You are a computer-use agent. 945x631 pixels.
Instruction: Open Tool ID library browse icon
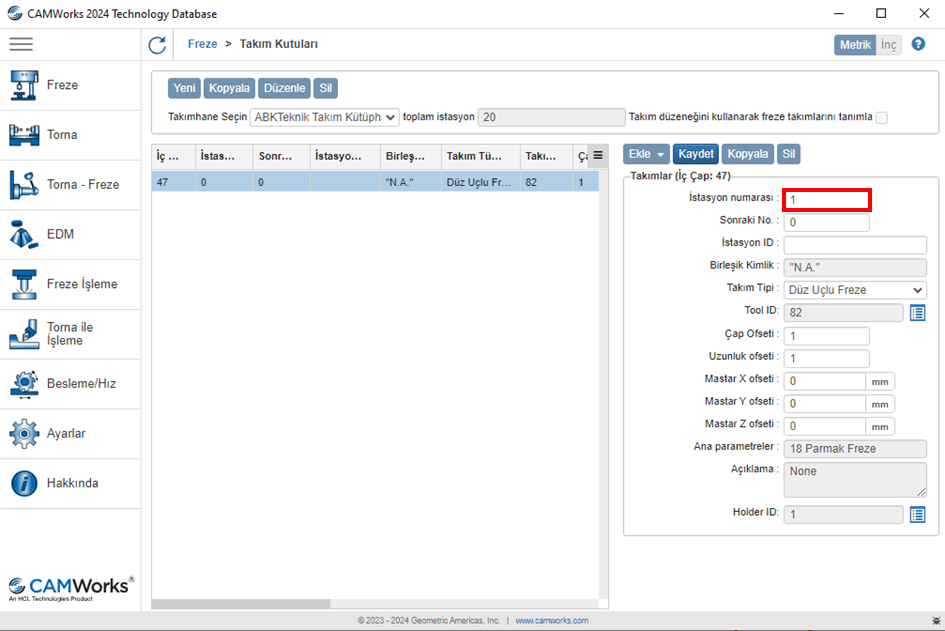(917, 313)
